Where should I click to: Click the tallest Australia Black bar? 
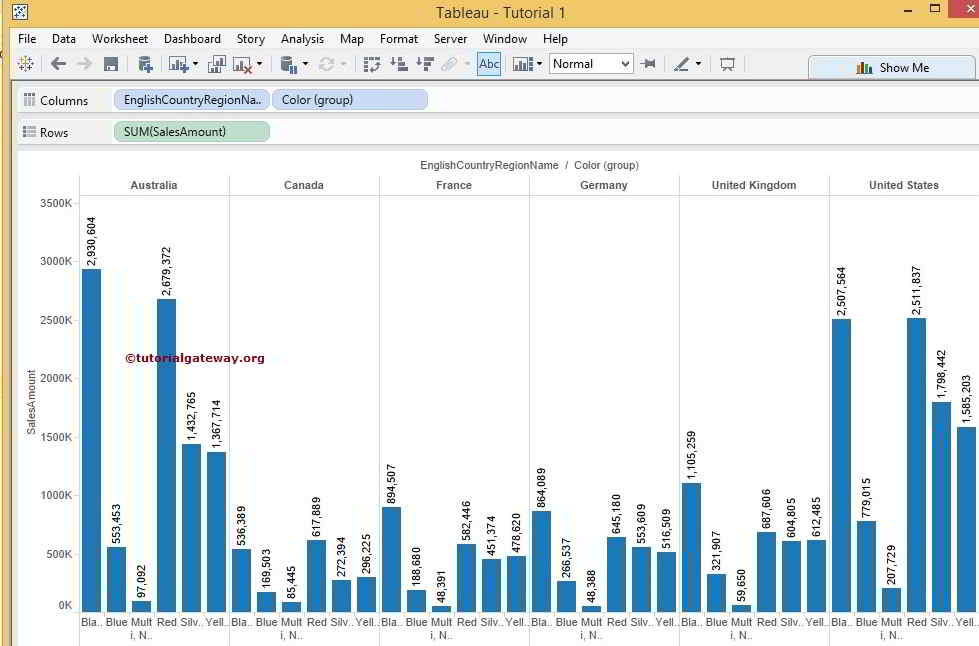(x=91, y=440)
